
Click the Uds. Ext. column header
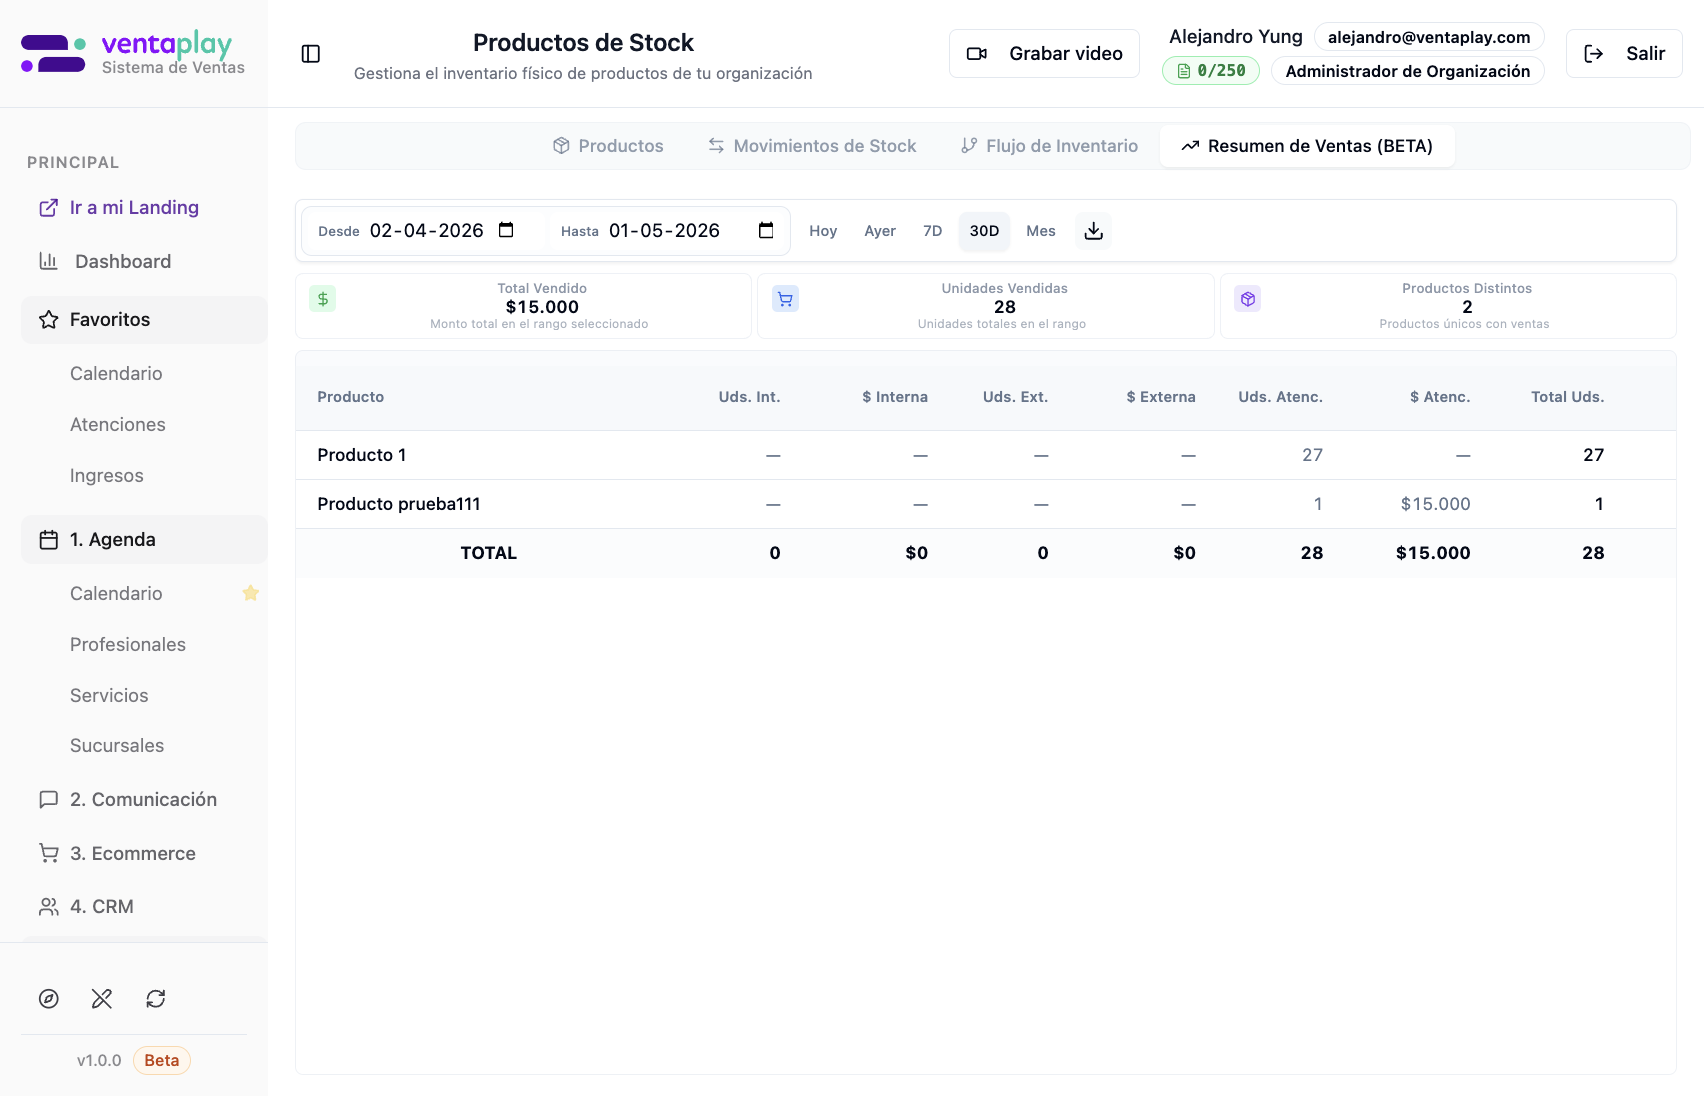1015,397
